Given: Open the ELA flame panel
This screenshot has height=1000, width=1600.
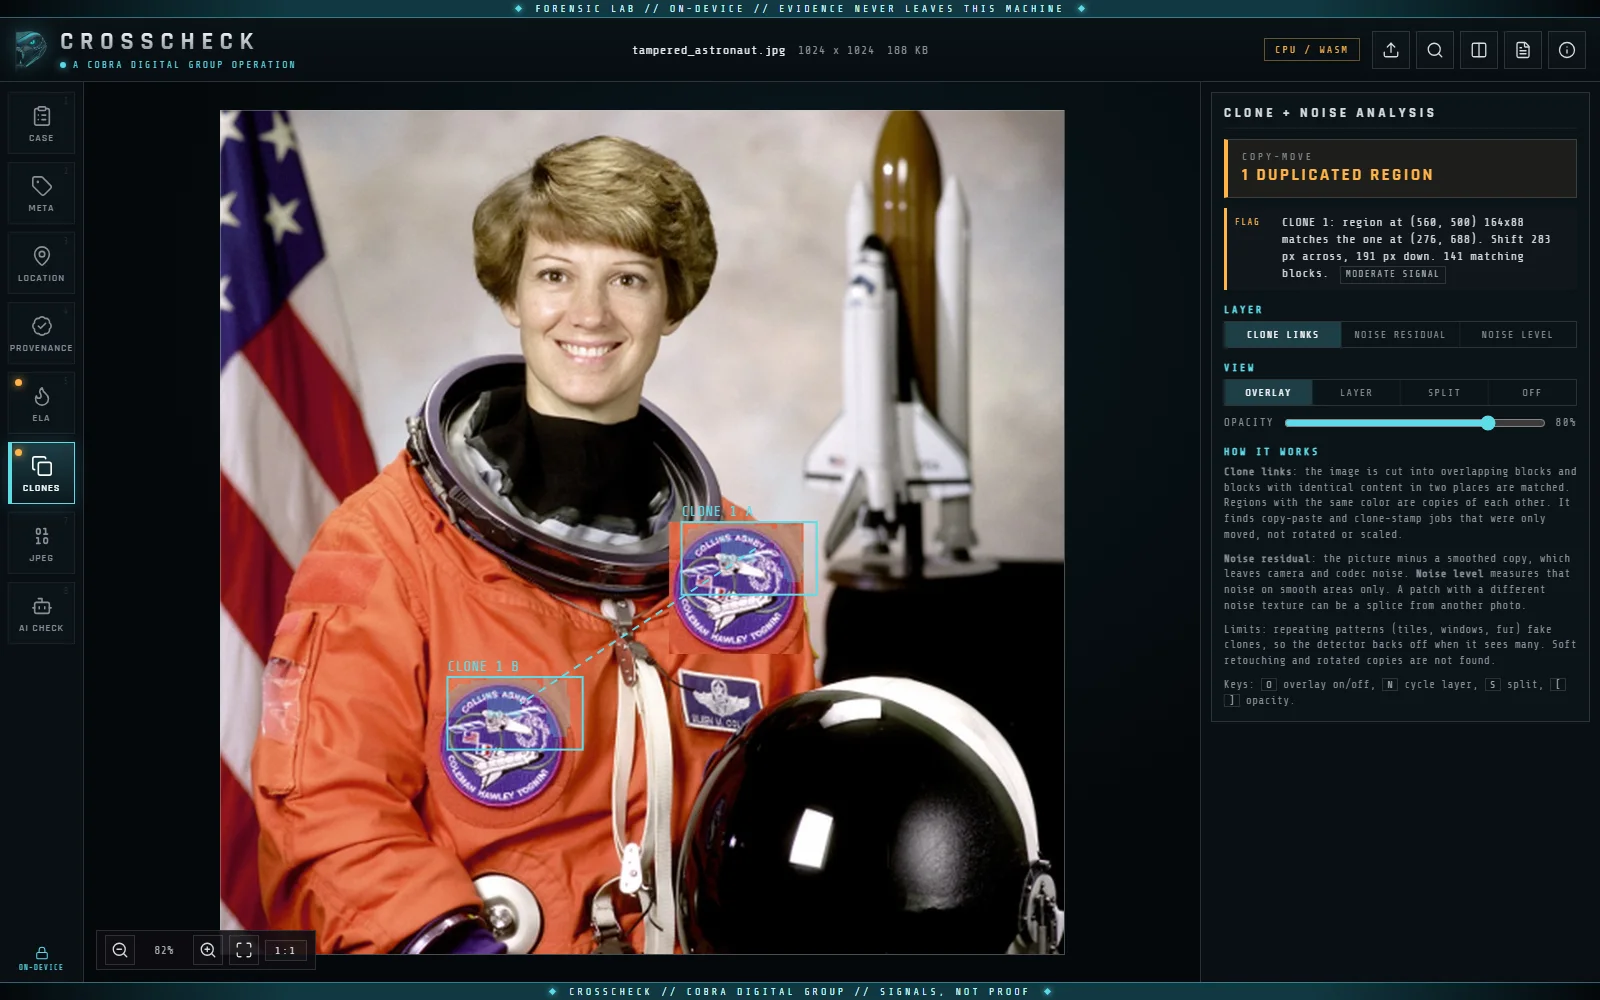Looking at the screenshot, I should (41, 404).
